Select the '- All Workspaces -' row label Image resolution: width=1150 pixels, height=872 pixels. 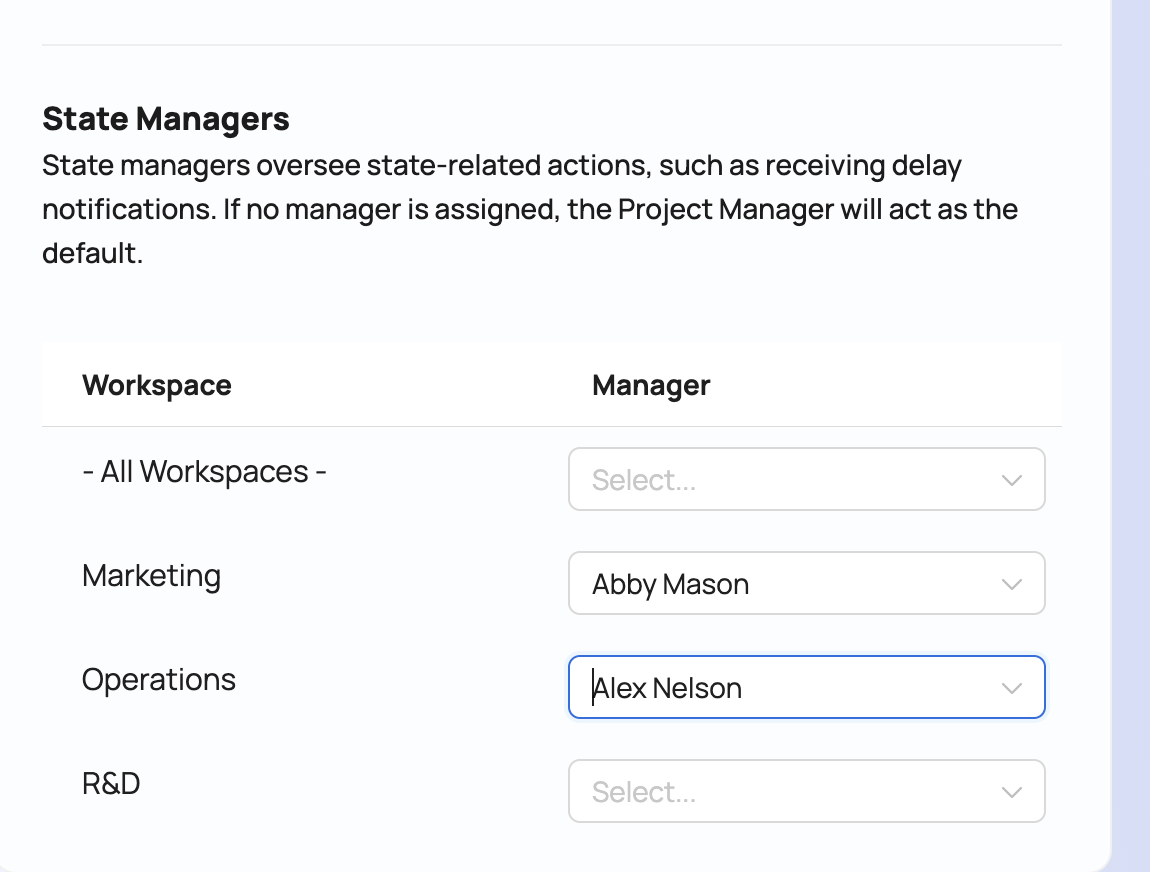point(204,471)
